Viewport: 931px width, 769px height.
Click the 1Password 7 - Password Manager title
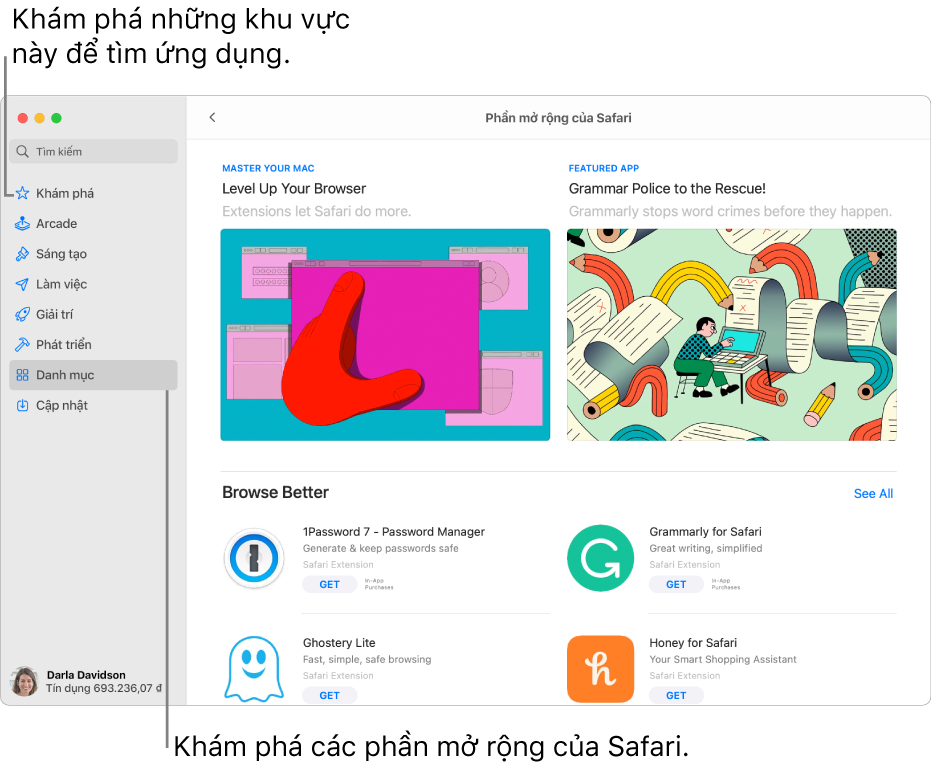click(x=394, y=531)
